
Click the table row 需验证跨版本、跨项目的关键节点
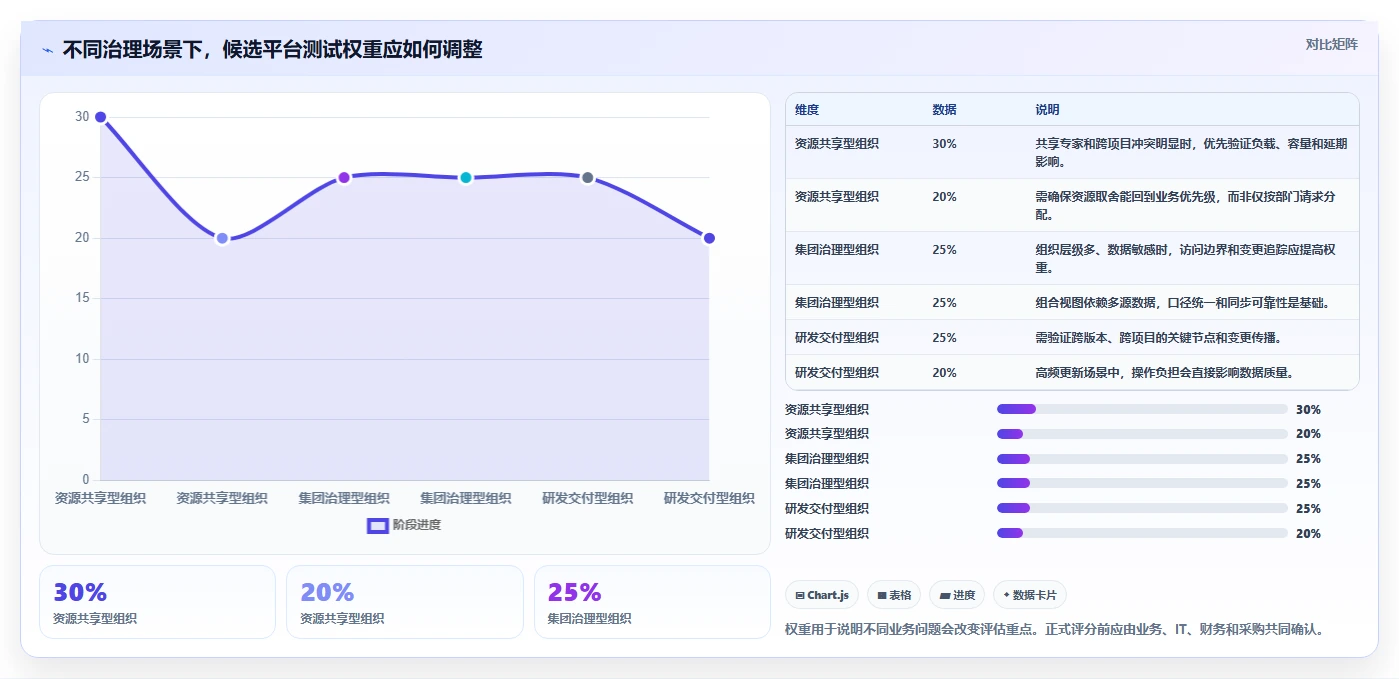point(1072,337)
